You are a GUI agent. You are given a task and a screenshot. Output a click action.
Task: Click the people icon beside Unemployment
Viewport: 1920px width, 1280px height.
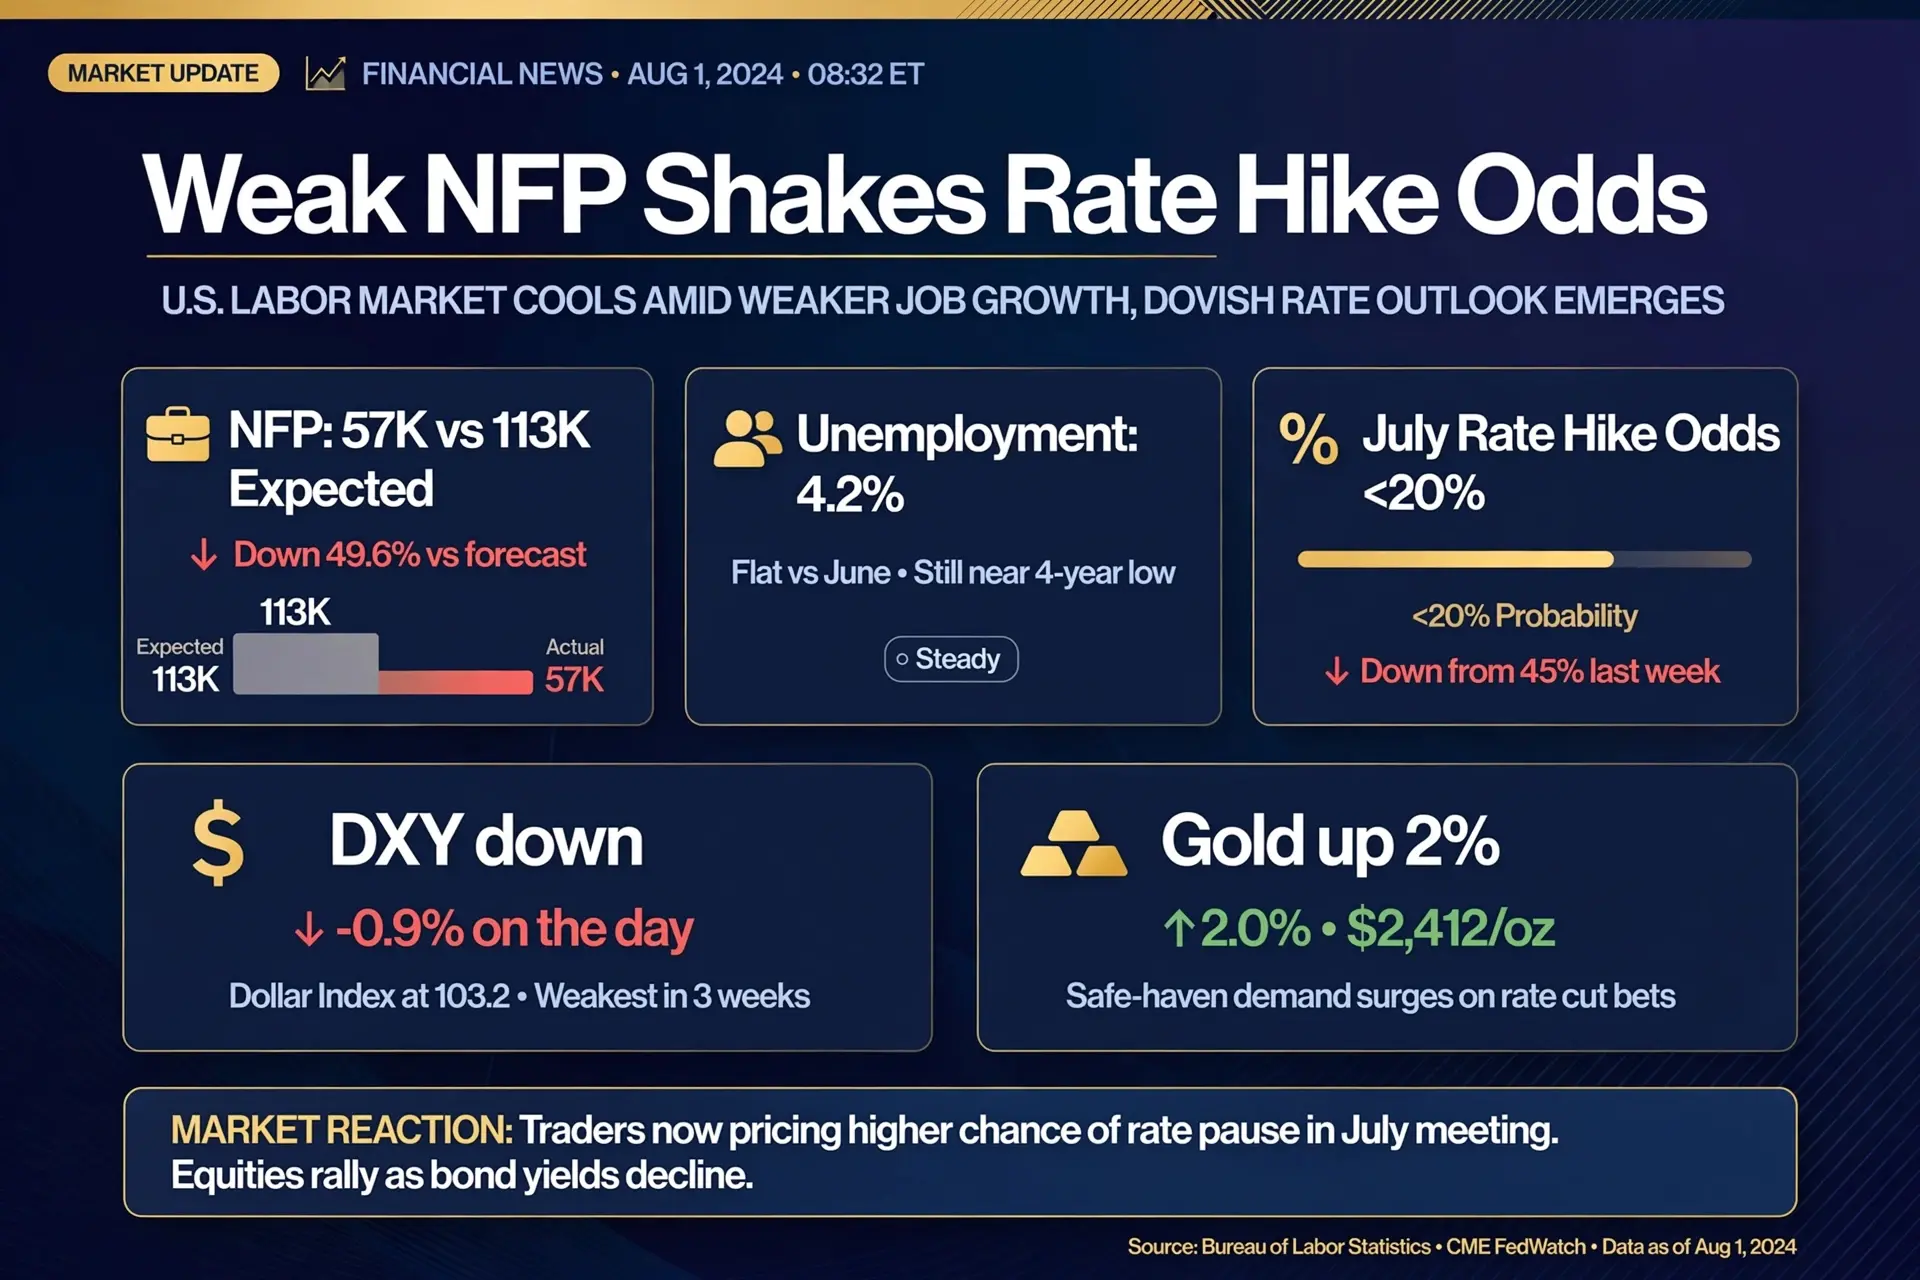pos(747,439)
